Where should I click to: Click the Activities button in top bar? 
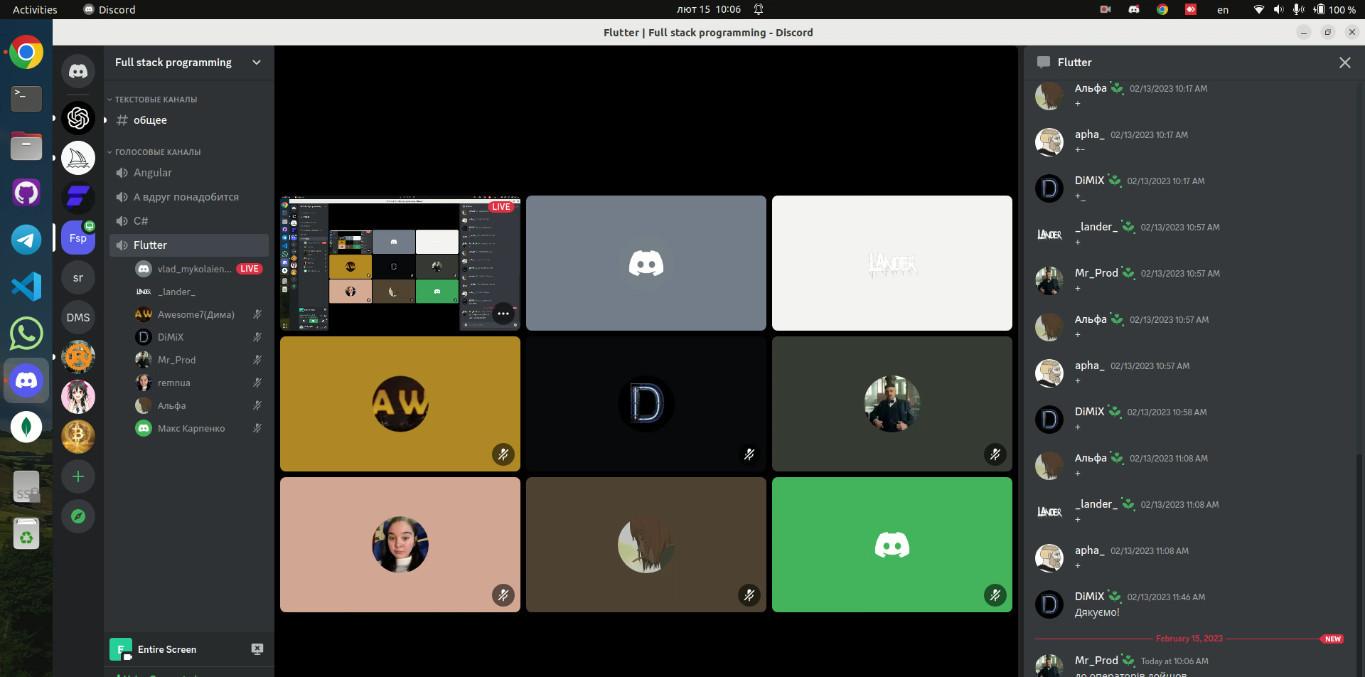[x=35, y=9]
